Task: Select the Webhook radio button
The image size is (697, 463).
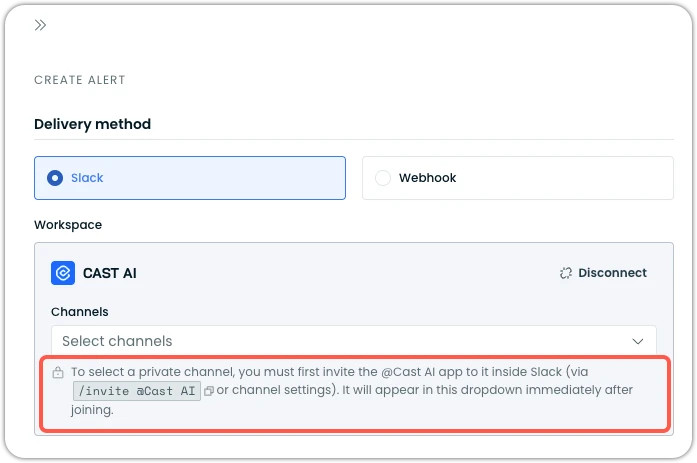Action: click(x=383, y=178)
